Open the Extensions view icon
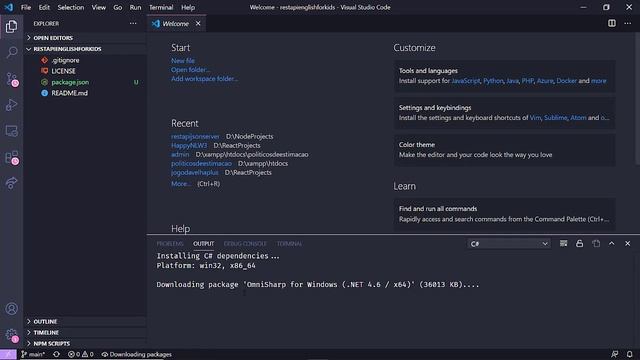Viewport: 640px width, 360px height. (11, 157)
